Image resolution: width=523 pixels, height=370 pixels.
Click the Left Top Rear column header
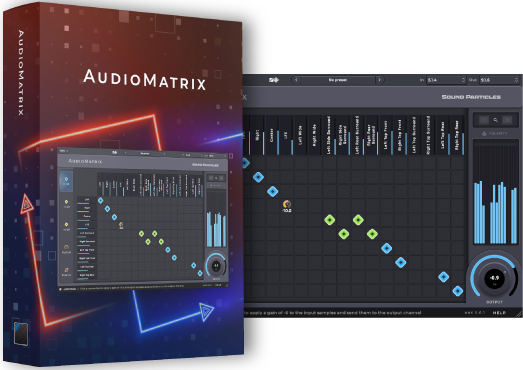[443, 135]
